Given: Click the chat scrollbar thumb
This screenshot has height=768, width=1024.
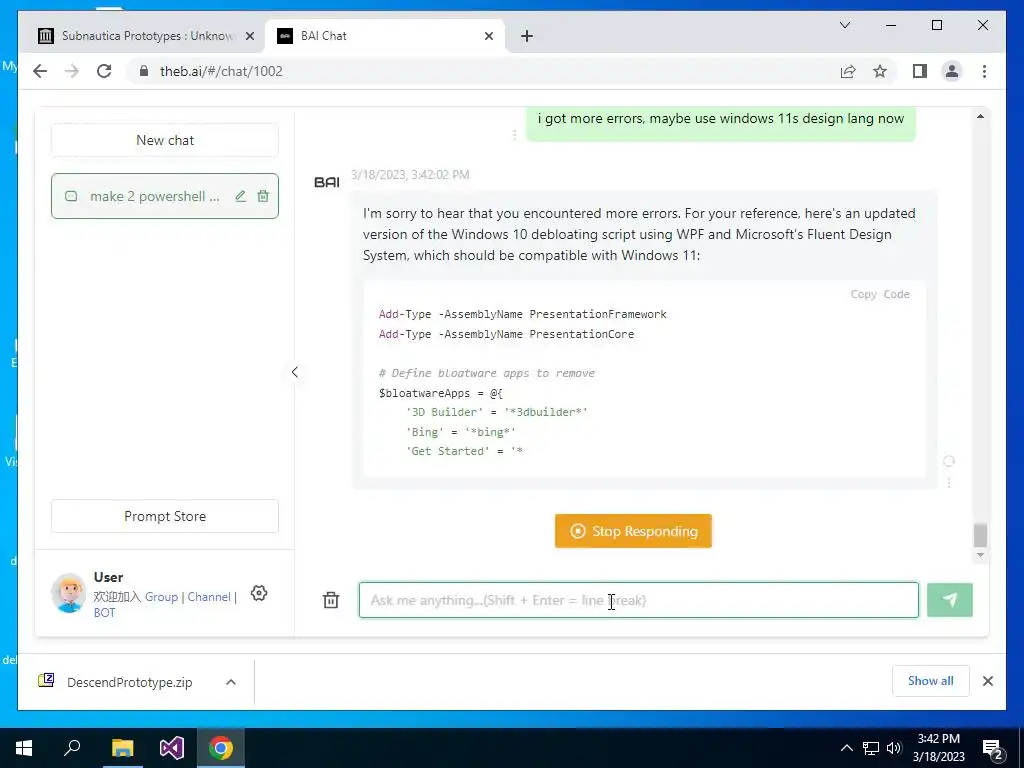Looking at the screenshot, I should click(x=980, y=535).
